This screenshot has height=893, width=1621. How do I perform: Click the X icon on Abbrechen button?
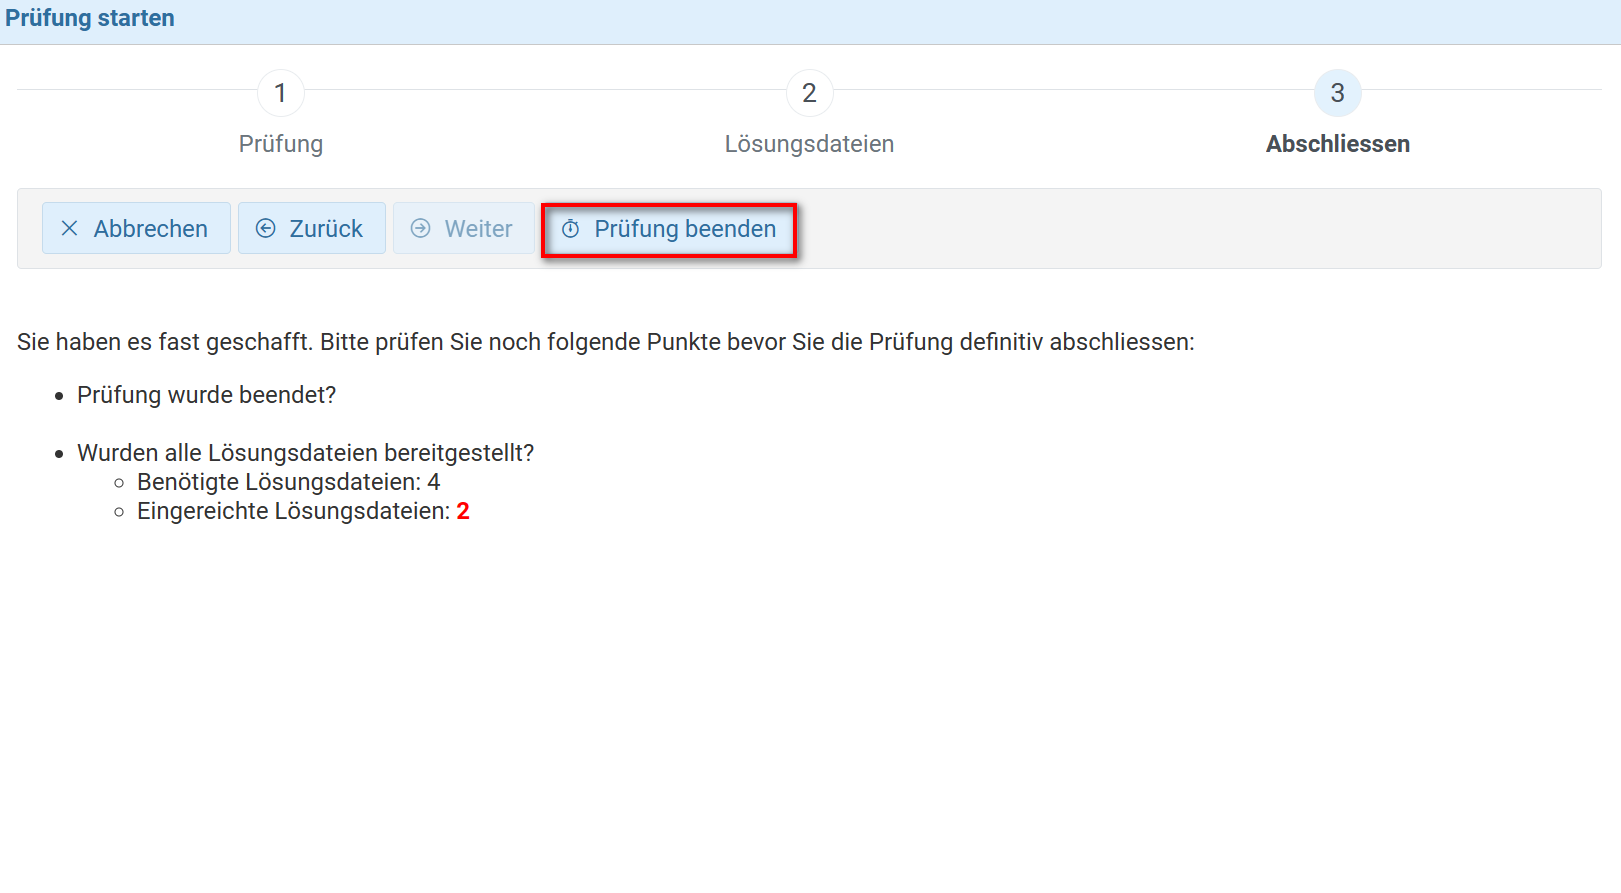point(69,229)
